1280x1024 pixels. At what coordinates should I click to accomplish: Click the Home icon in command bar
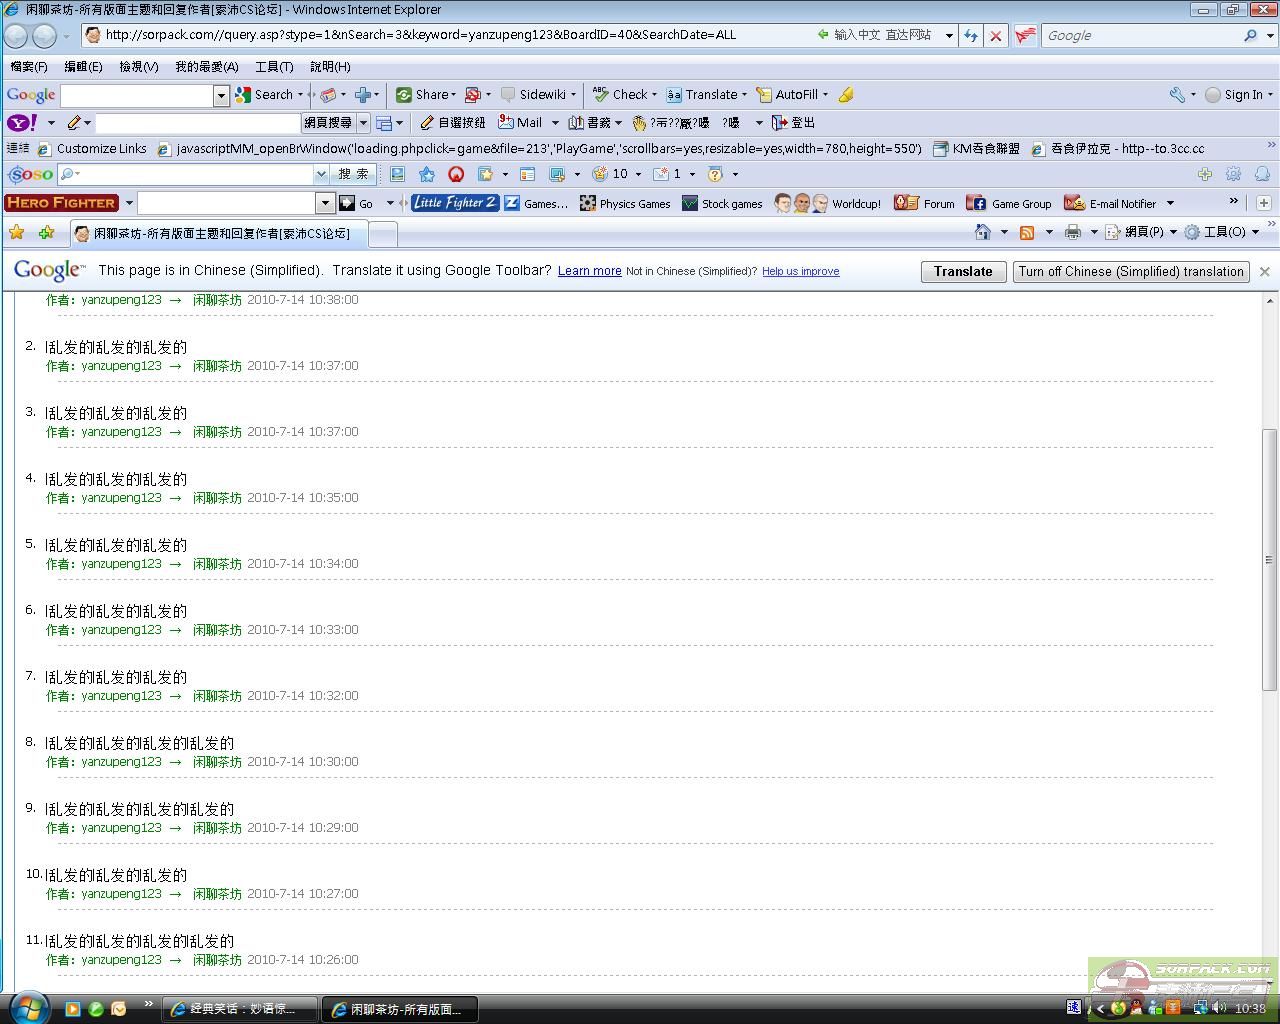983,232
